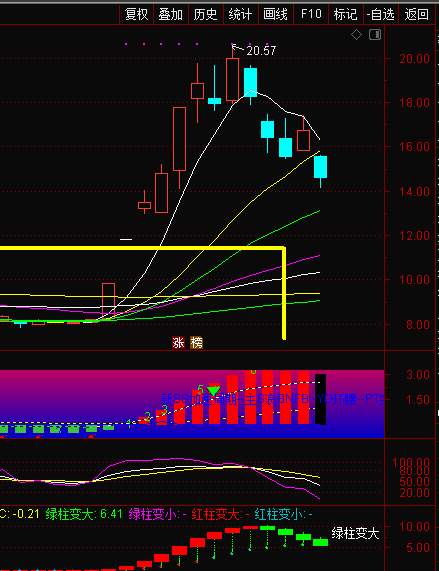Open the 历史 history view

(206, 15)
